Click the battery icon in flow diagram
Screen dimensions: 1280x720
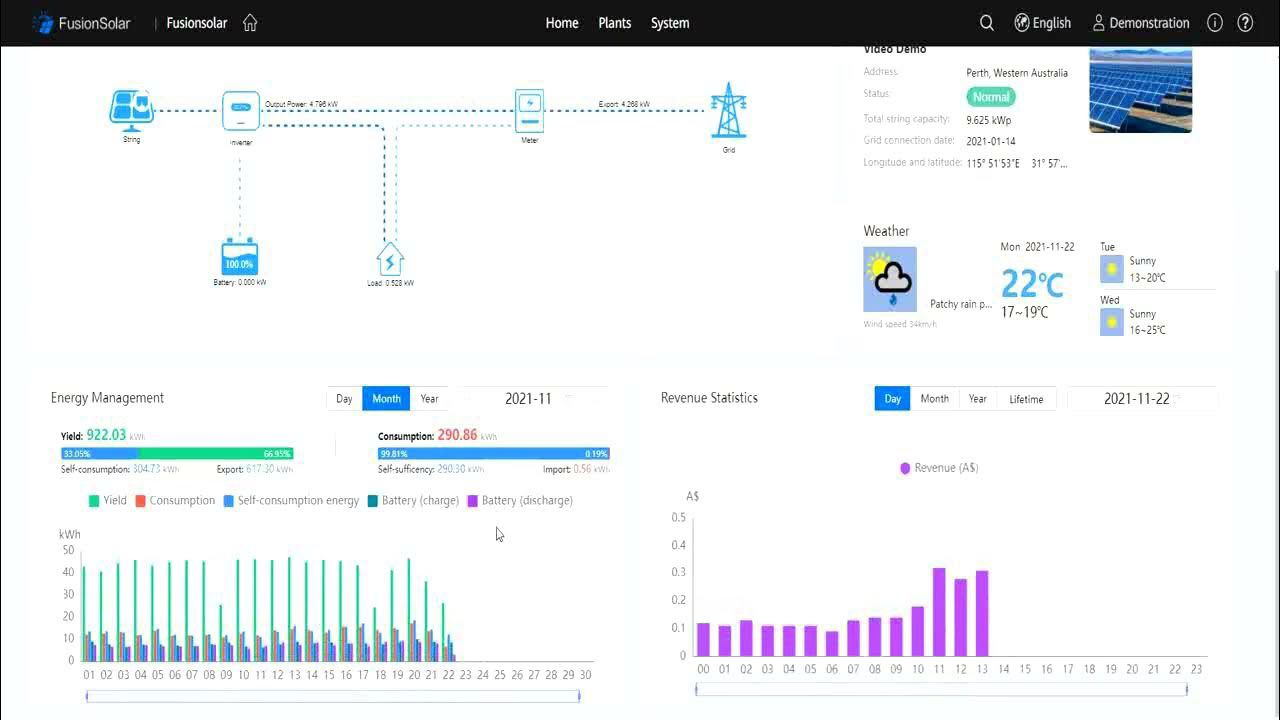coord(240,258)
